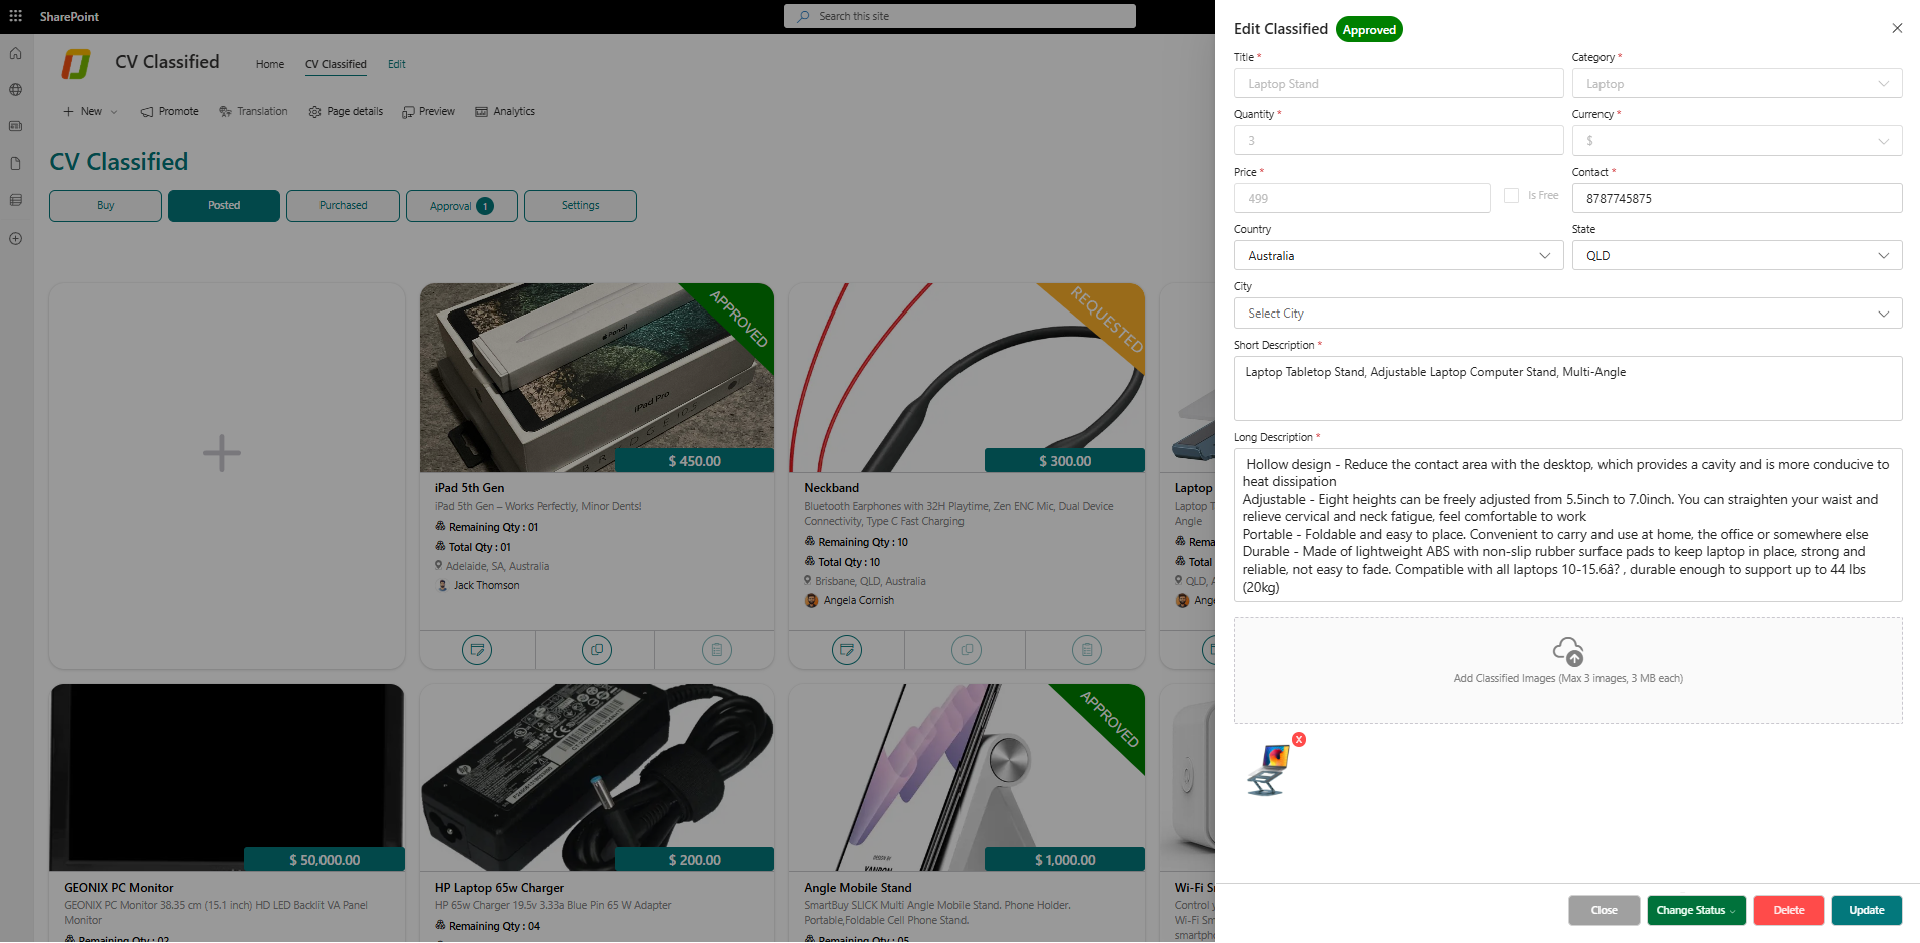This screenshot has height=943, width=1920.
Task: Click the edit icon under iPad 5th Gen
Action: tap(477, 650)
